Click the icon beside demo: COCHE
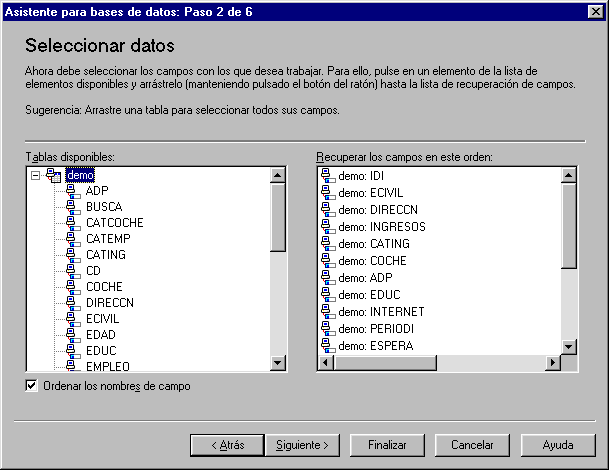609x470 pixels. 328,261
